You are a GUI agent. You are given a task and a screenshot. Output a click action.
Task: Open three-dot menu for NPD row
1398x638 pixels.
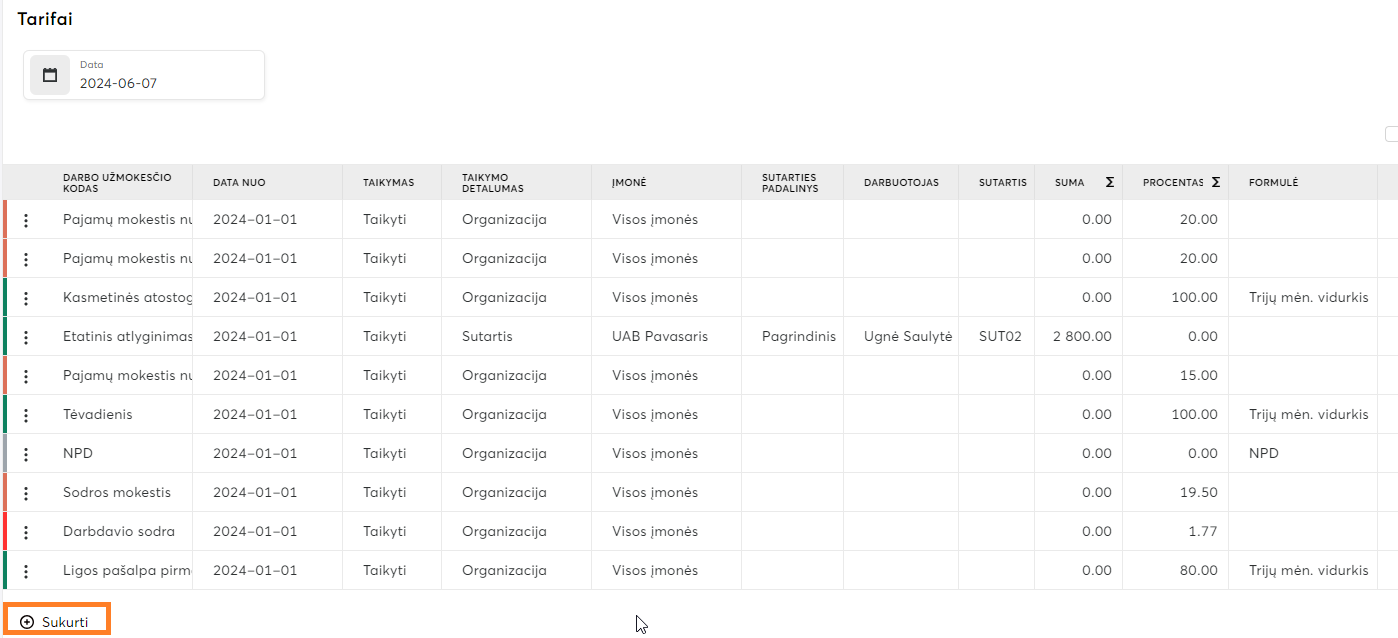(26, 454)
